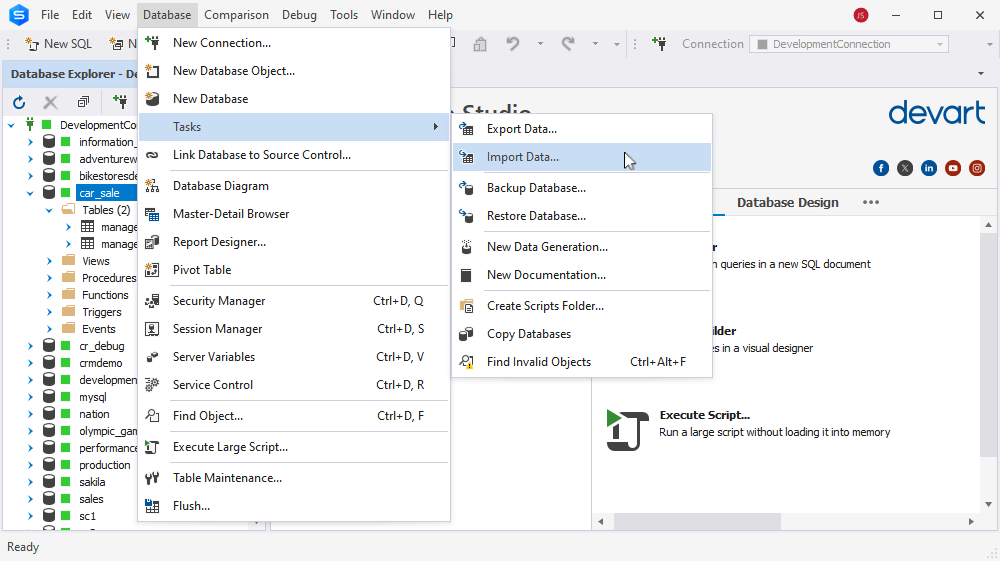Open Devart YouTube icon
Image resolution: width=1000 pixels, height=561 pixels.
coord(953,168)
